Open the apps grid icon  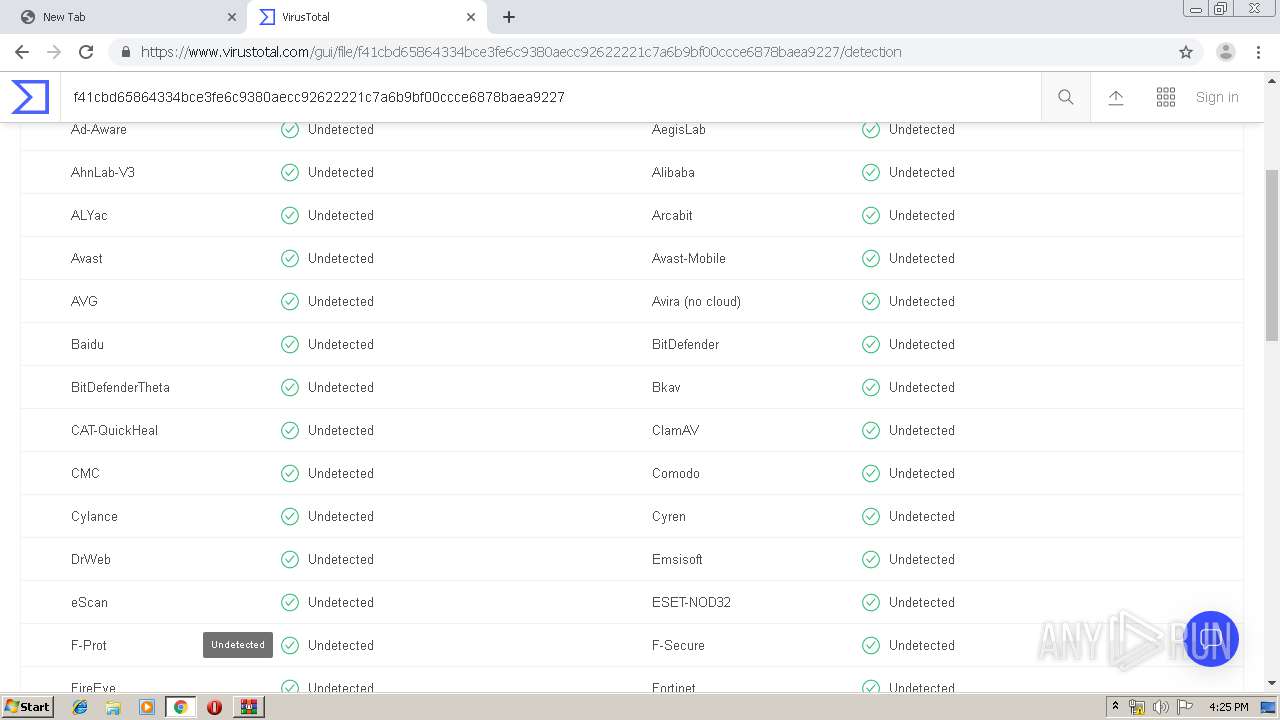pos(1166,97)
